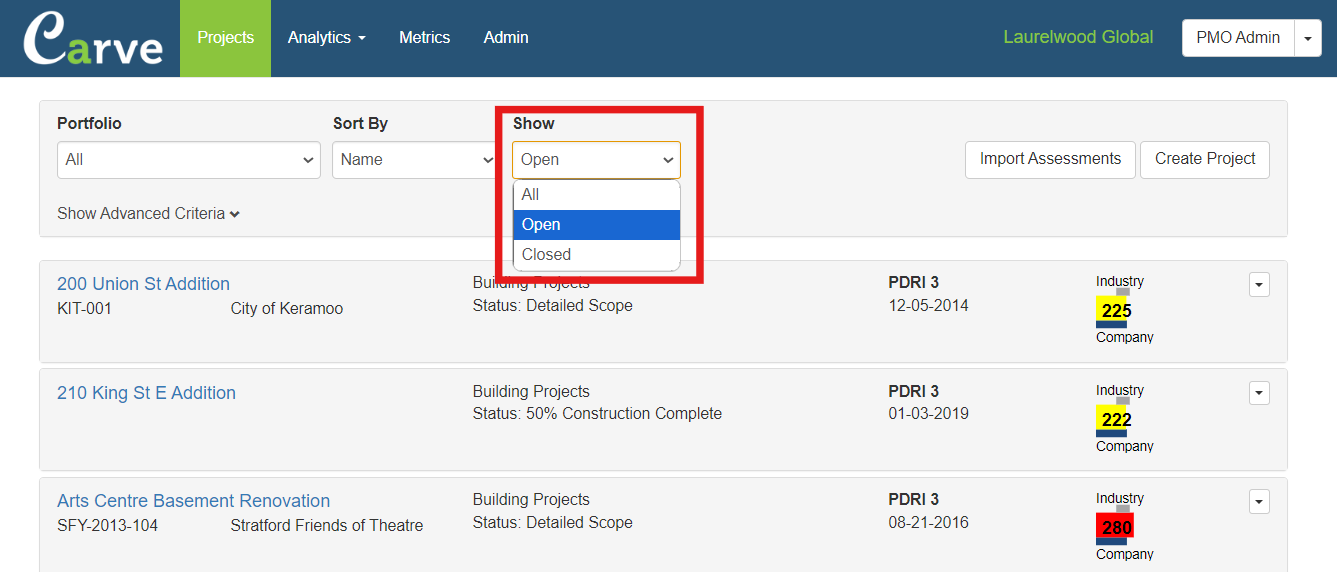This screenshot has width=1337, height=572.
Task: Select Closed in the Show dropdown list
Action: coord(596,254)
